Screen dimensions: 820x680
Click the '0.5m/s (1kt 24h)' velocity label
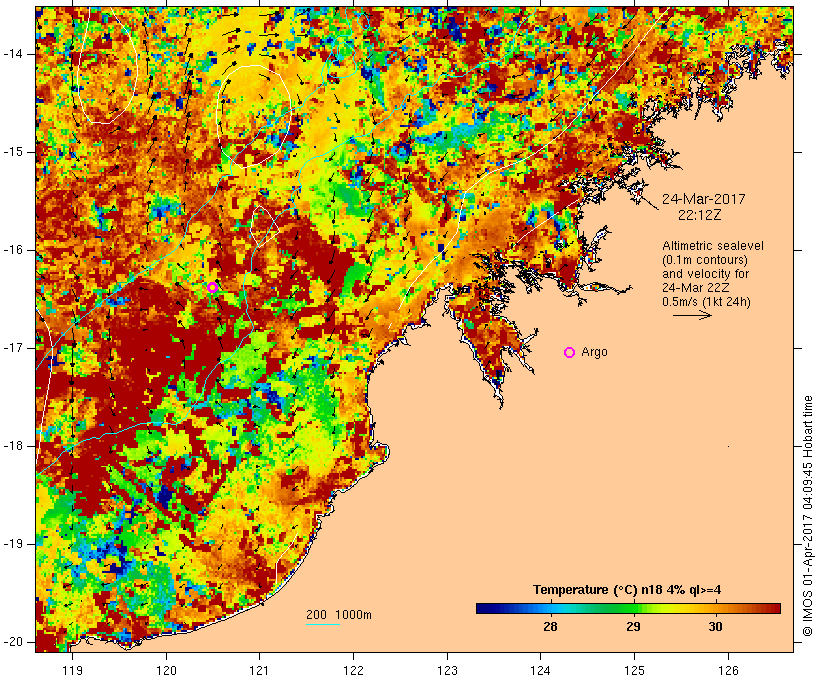[706, 302]
